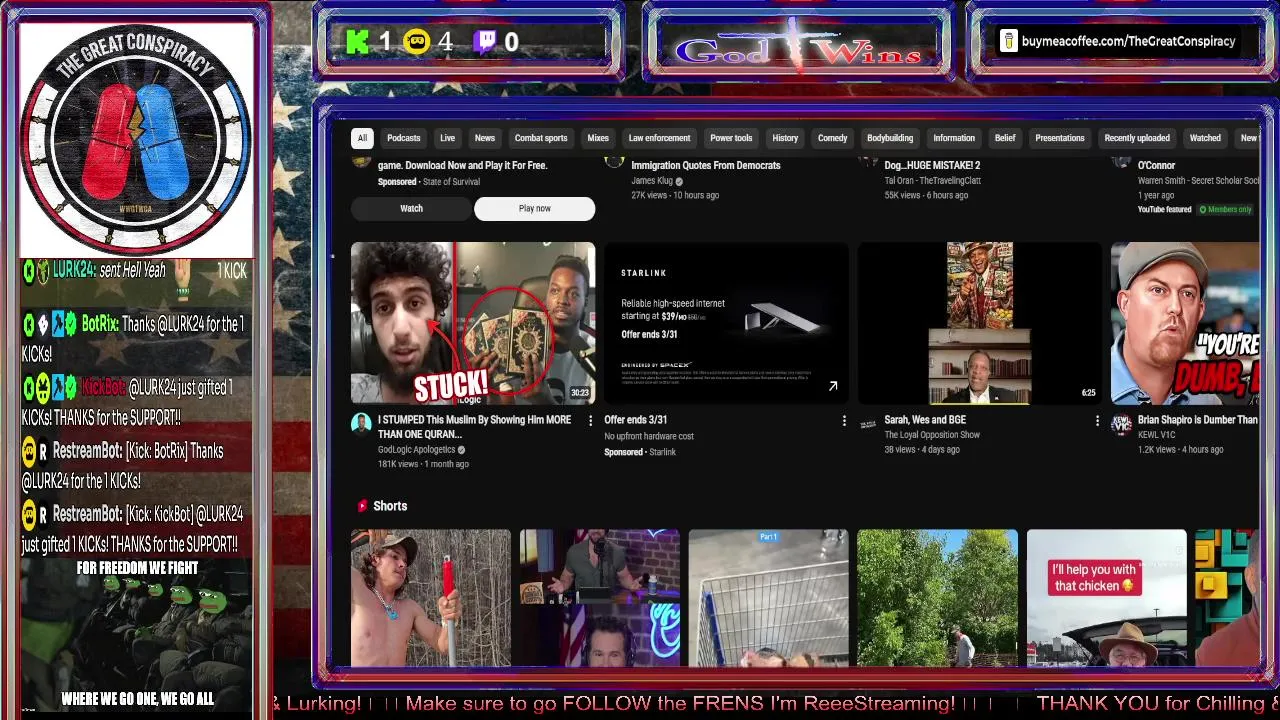
Task: Select the Comedy filter chip
Action: [832, 138]
